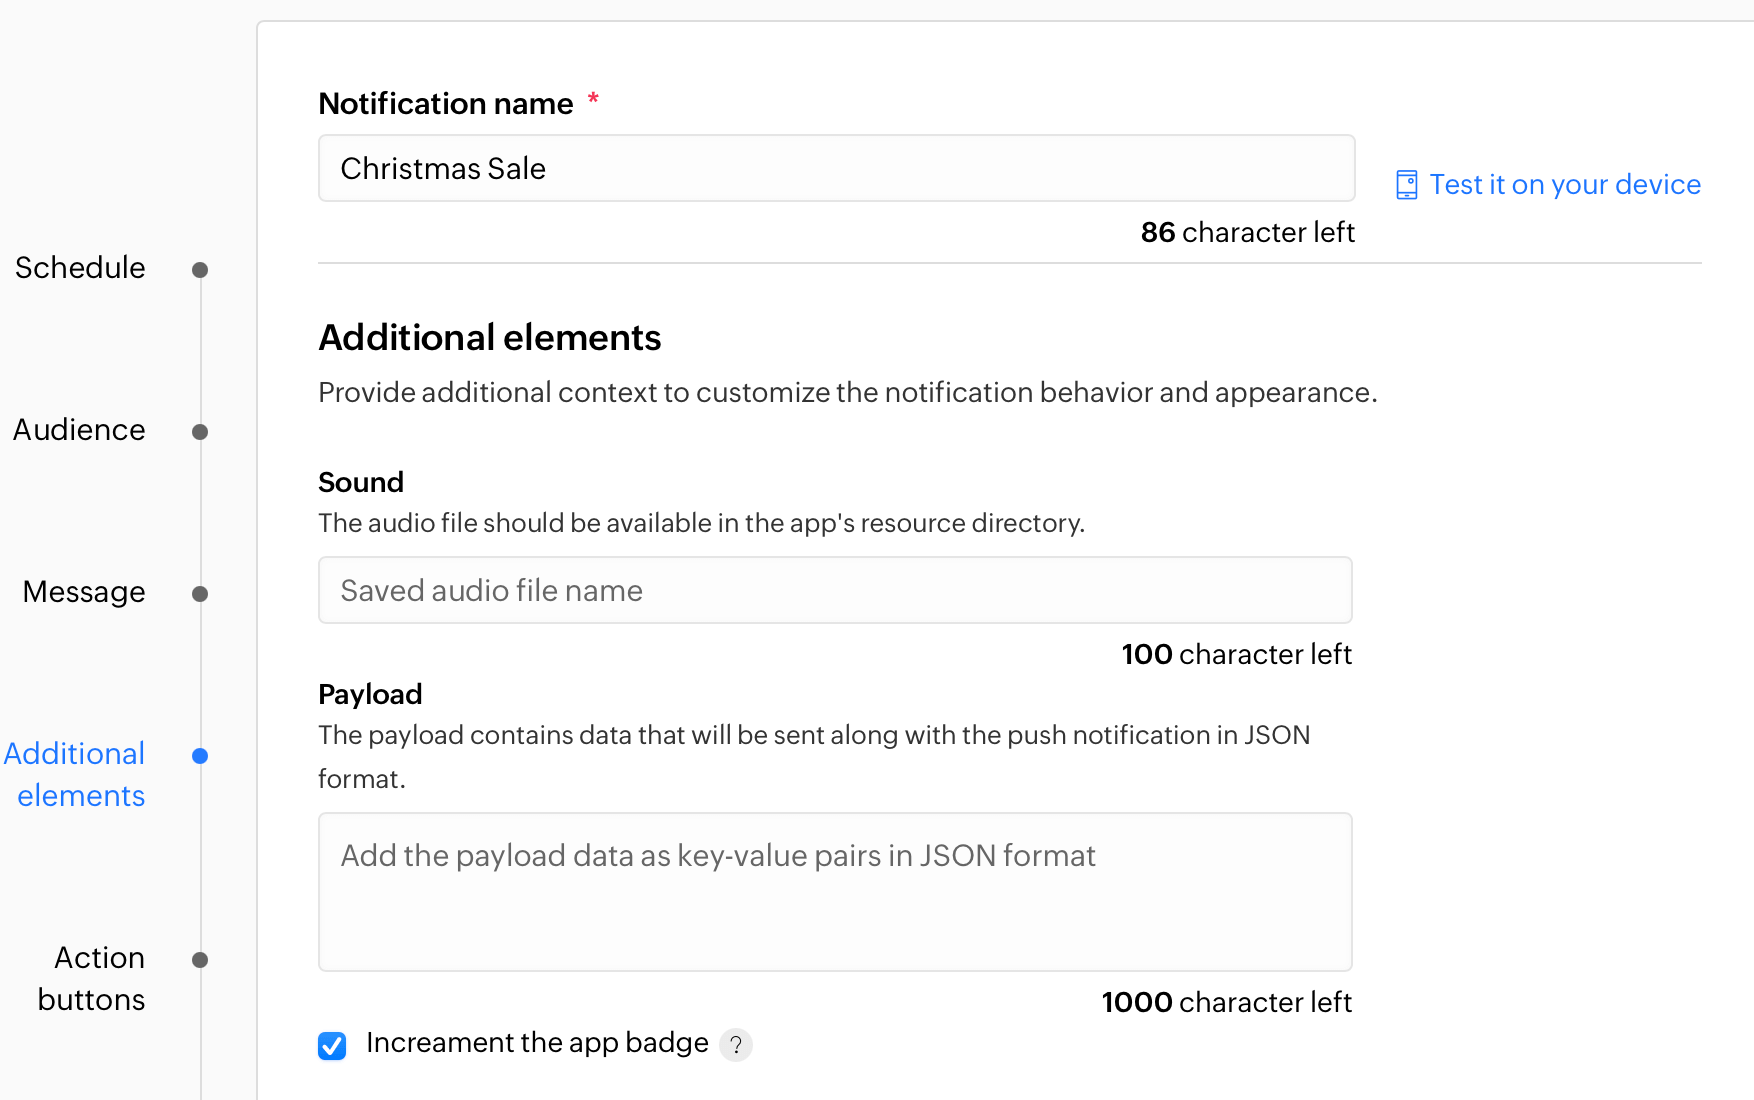Jump to the Action buttons step

click(x=92, y=979)
